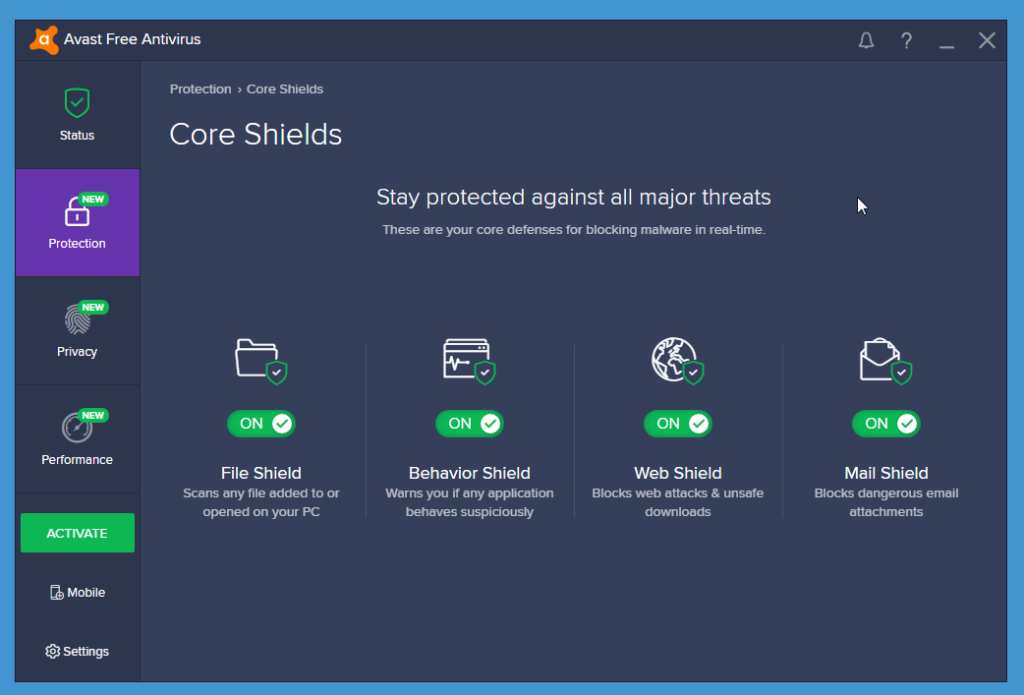This screenshot has height=695, width=1024.
Task: Click the File Shield folder icon
Action: coord(261,361)
